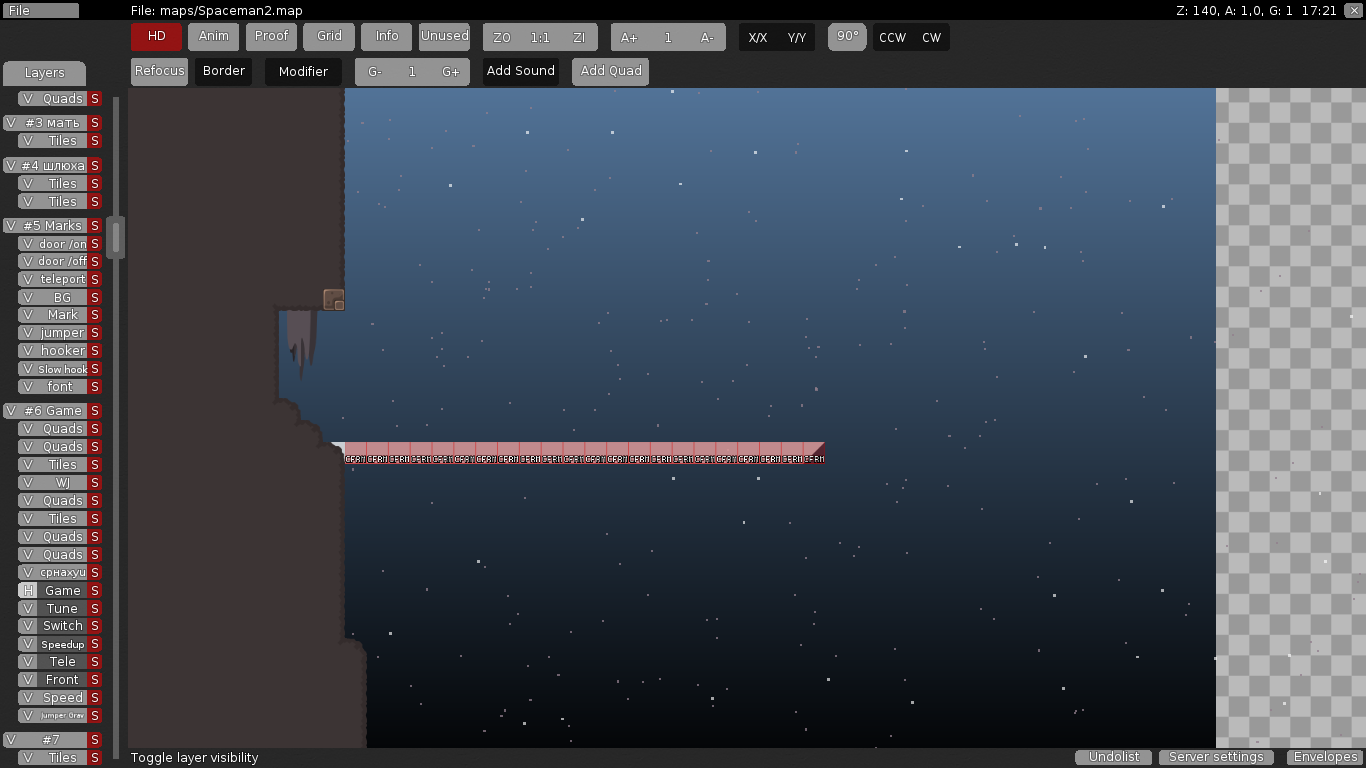Open the Server settings editor

coord(1216,757)
